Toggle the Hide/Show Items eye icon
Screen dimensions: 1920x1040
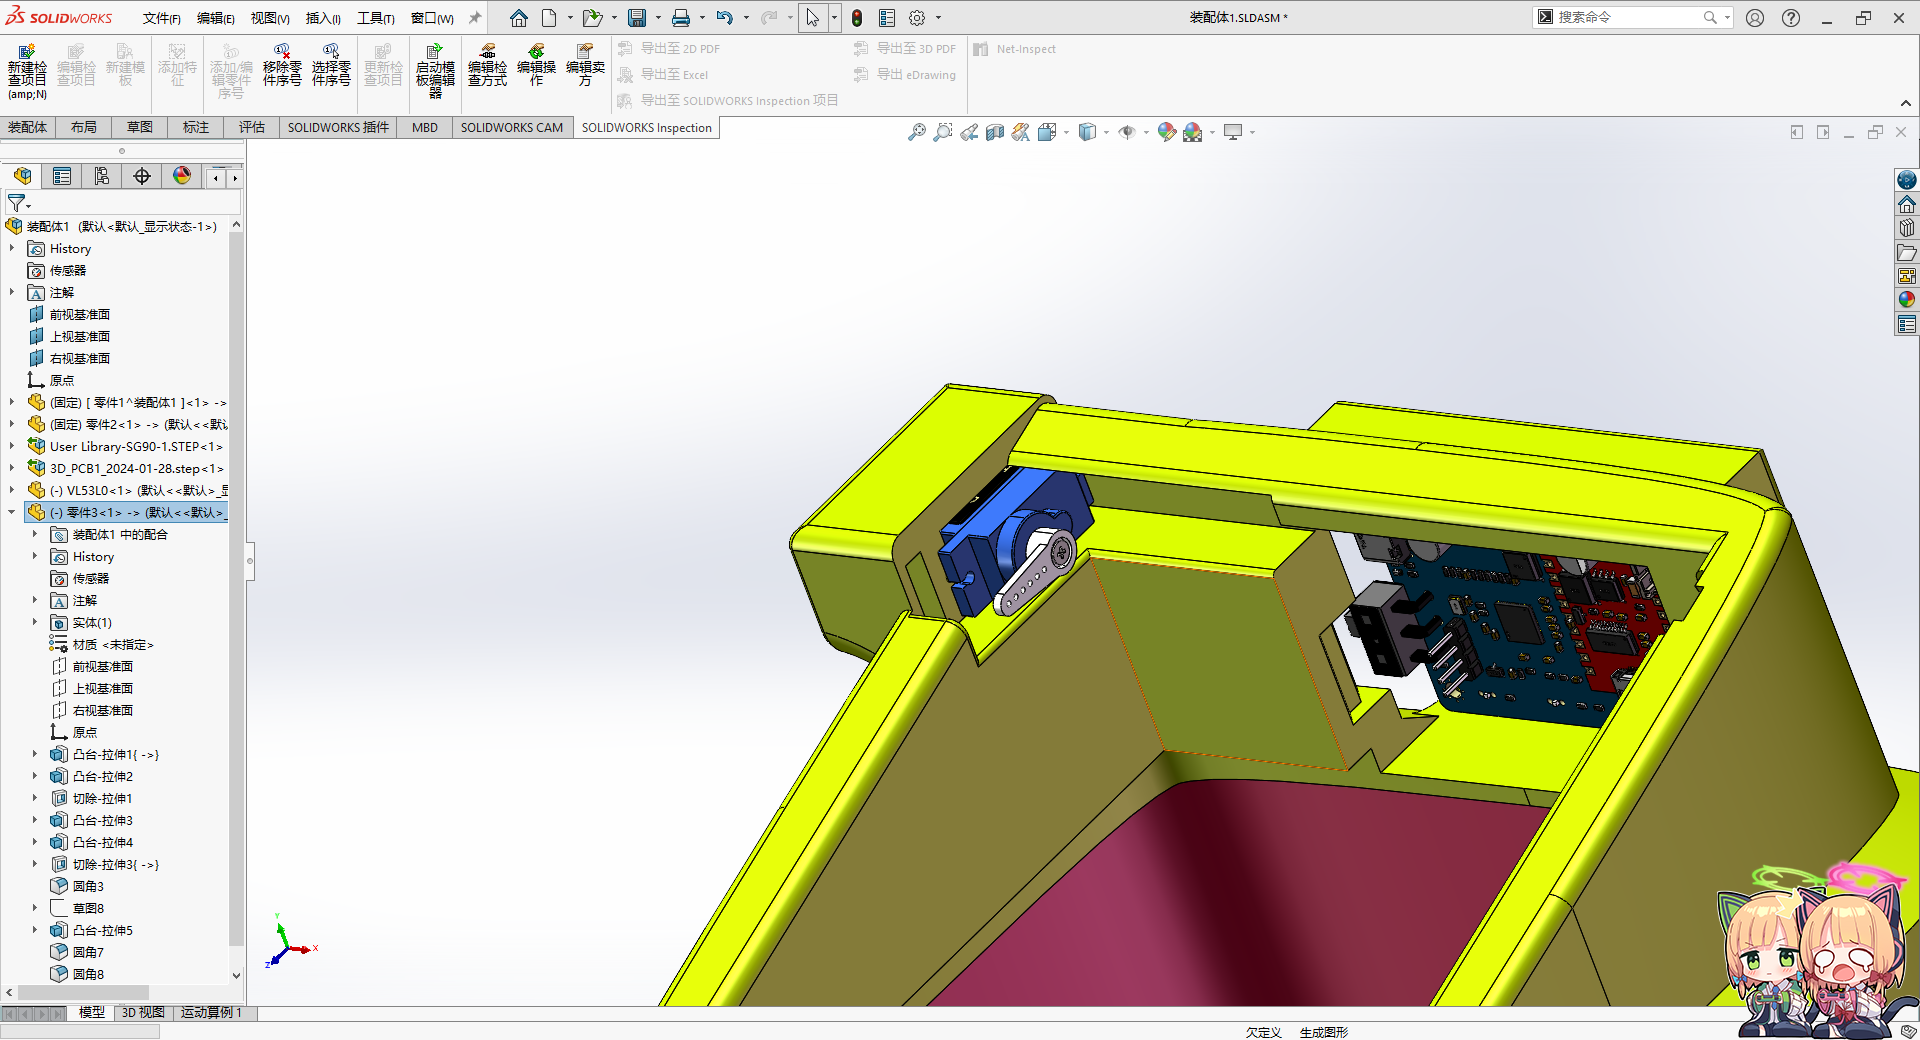click(1127, 132)
